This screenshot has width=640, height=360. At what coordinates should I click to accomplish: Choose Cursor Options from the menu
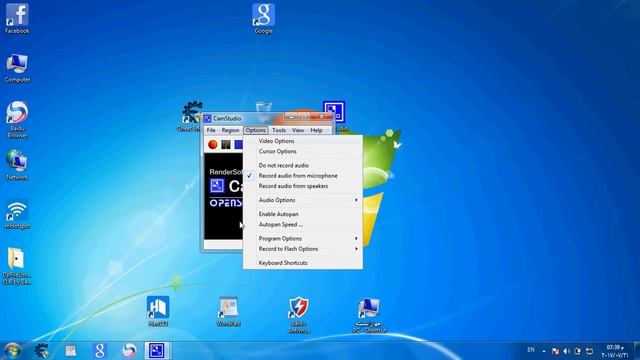tap(302, 151)
